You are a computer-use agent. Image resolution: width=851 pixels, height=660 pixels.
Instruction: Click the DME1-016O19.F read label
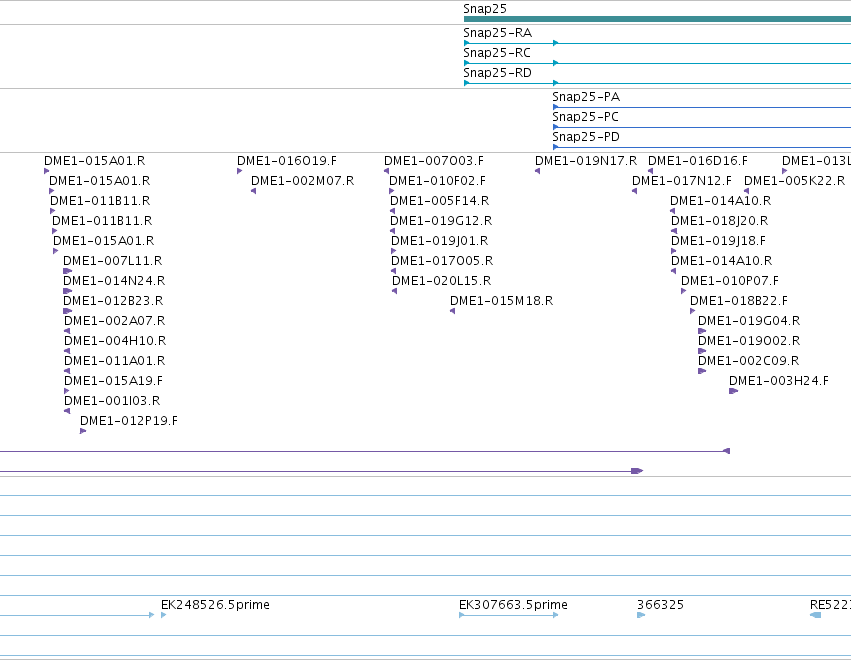tap(287, 161)
